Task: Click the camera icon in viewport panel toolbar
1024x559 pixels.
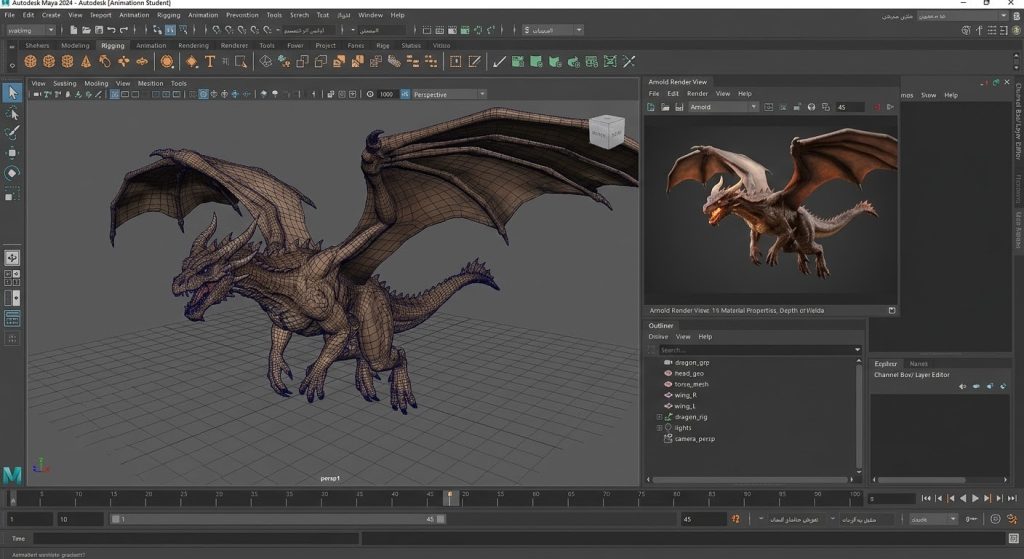Action: point(36,95)
